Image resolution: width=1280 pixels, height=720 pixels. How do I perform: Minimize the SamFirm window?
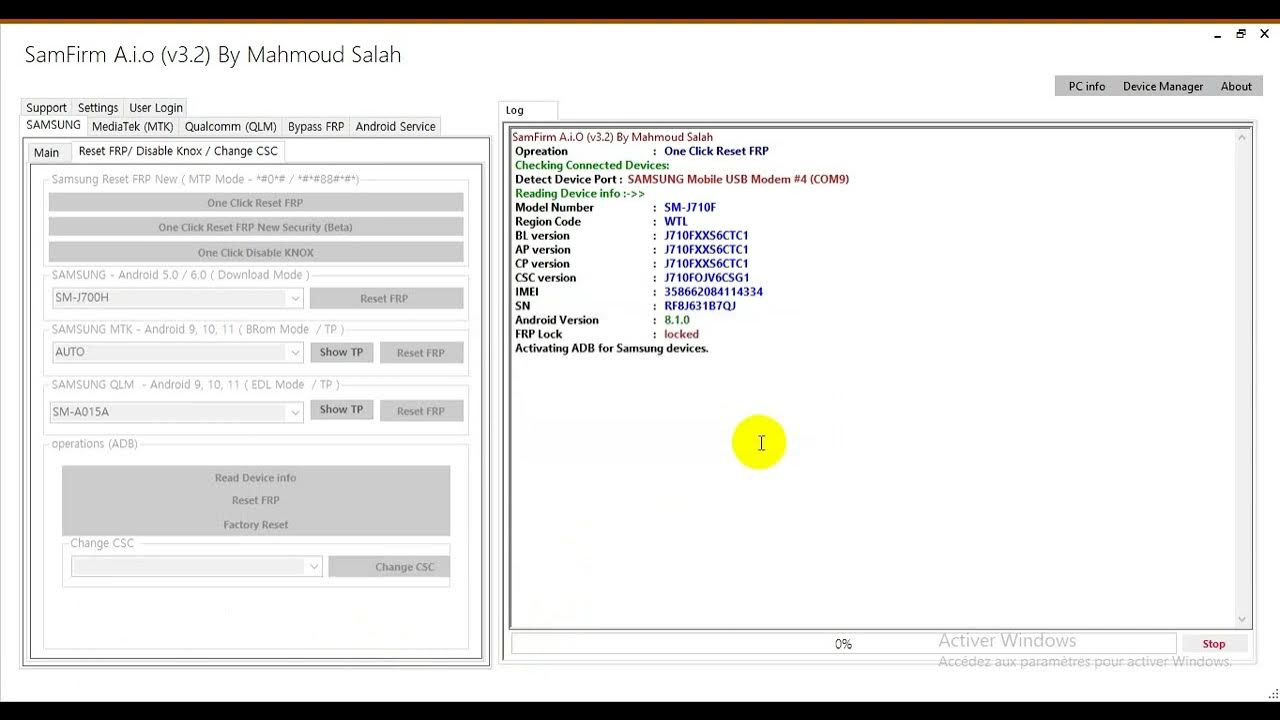[x=1217, y=34]
